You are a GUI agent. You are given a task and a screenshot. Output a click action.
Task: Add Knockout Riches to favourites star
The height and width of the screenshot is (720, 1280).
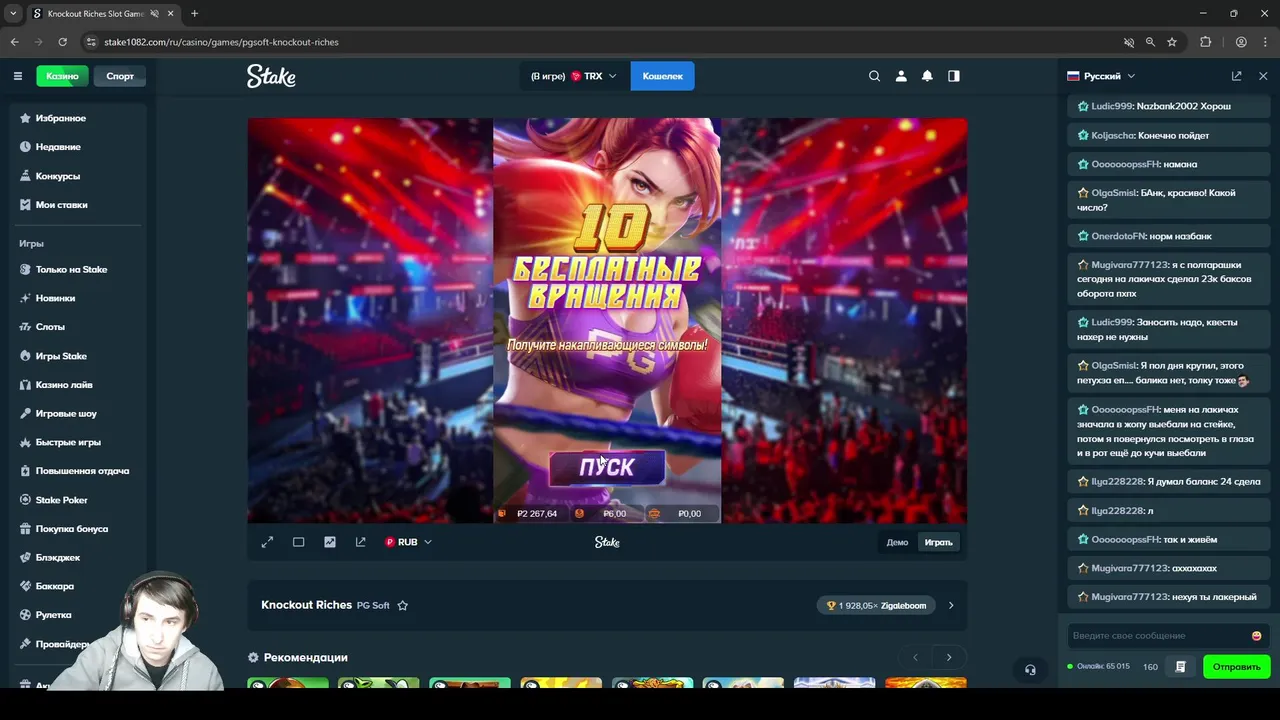pyautogui.click(x=402, y=605)
